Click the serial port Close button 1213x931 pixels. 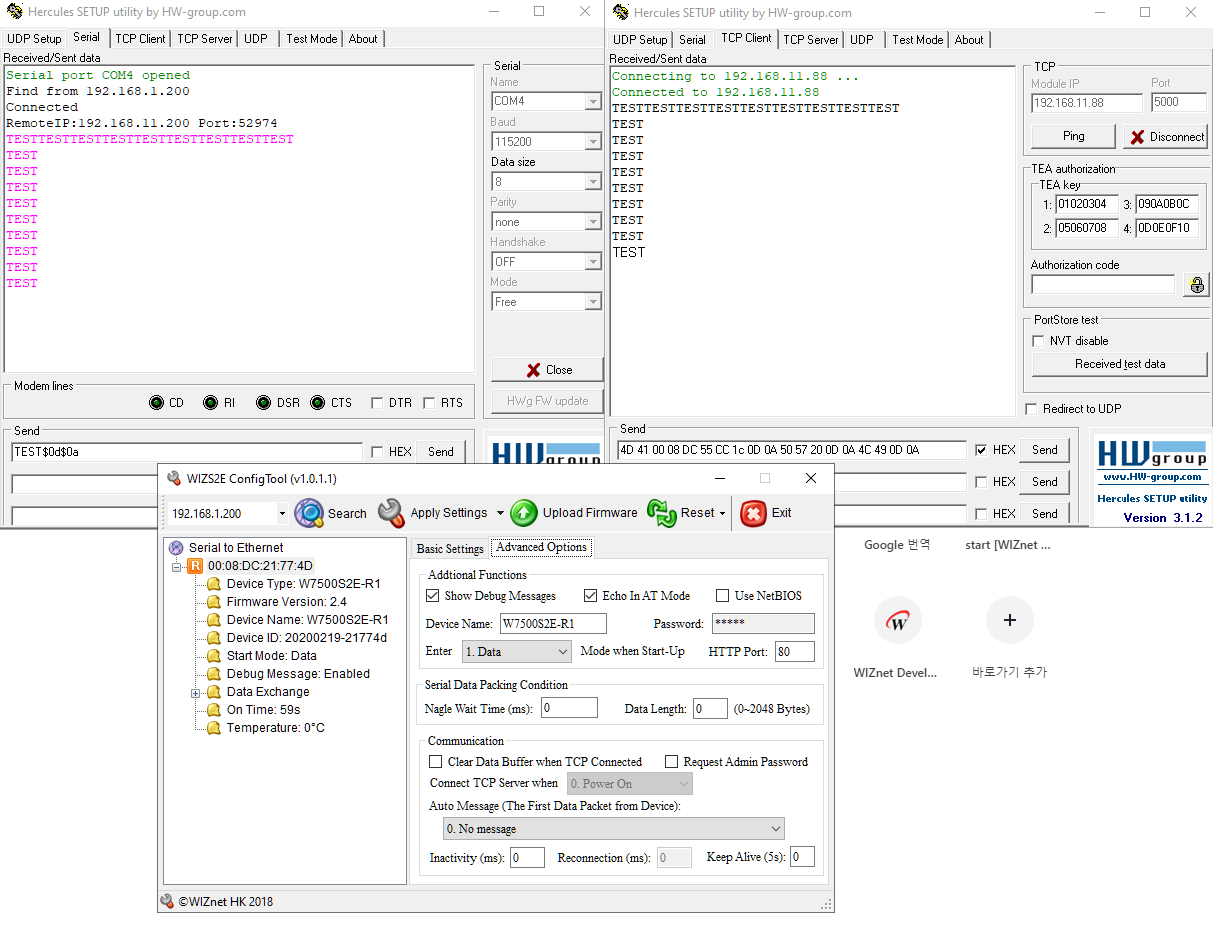coord(547,370)
